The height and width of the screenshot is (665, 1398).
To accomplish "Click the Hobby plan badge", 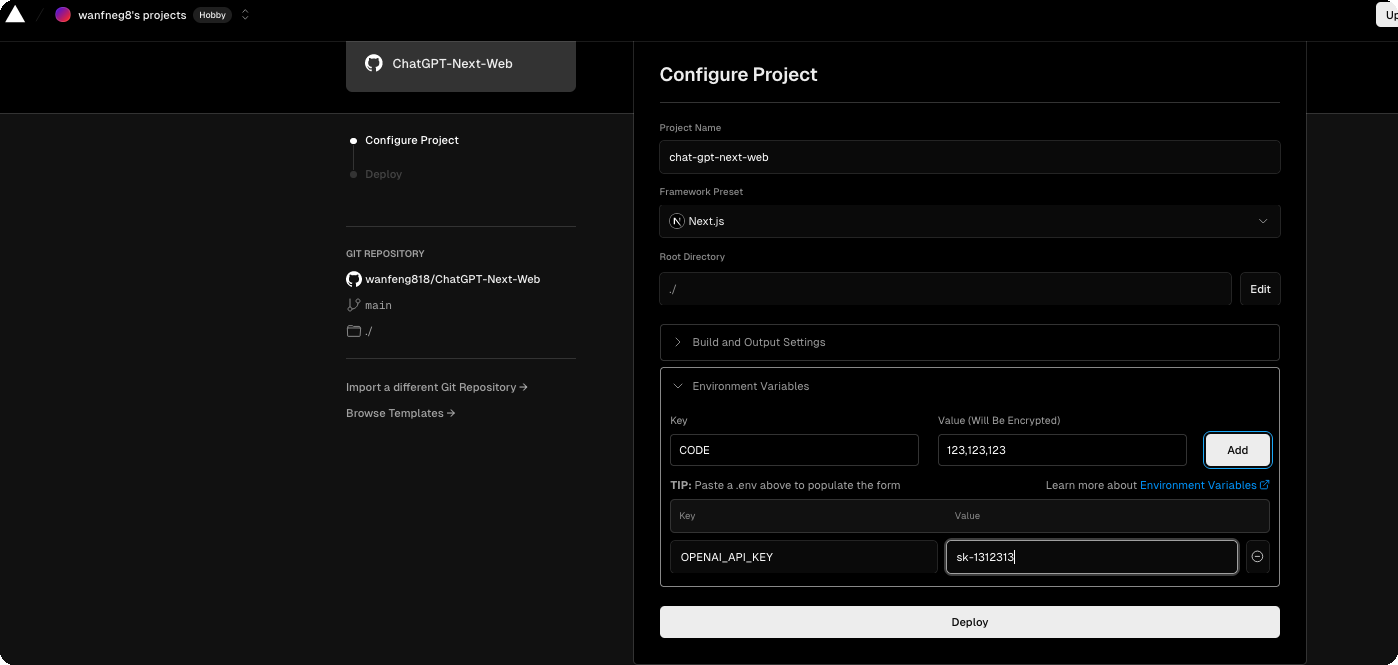I will (x=212, y=15).
